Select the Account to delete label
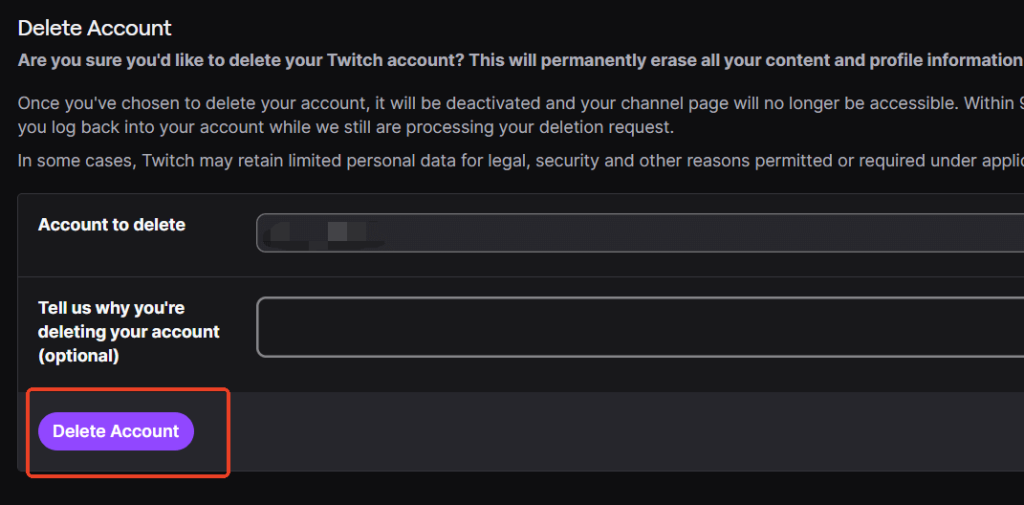 pos(111,225)
